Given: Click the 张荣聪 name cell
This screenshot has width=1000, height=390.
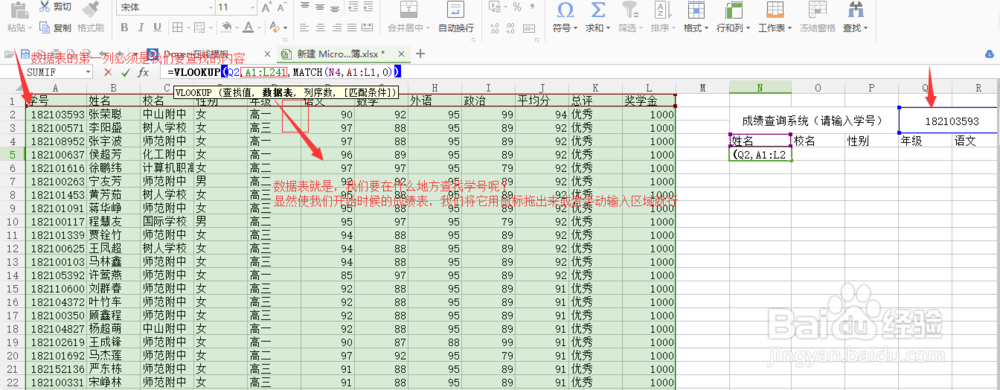Looking at the screenshot, I should (x=114, y=115).
